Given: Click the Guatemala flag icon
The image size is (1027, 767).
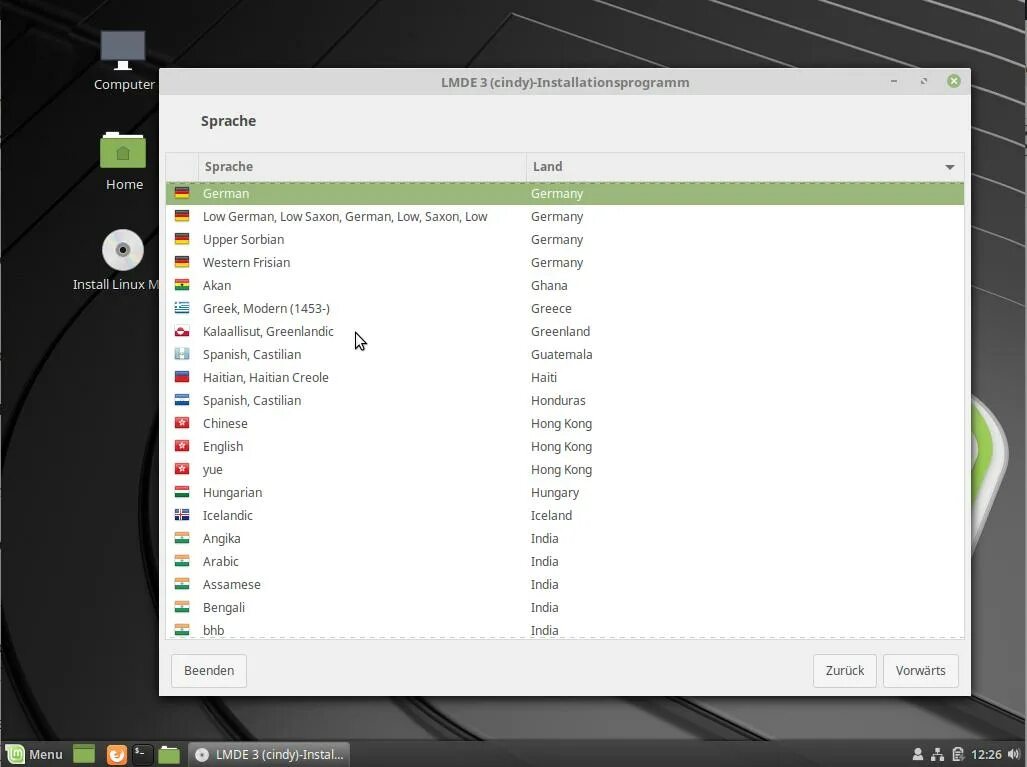Looking at the screenshot, I should tap(182, 354).
